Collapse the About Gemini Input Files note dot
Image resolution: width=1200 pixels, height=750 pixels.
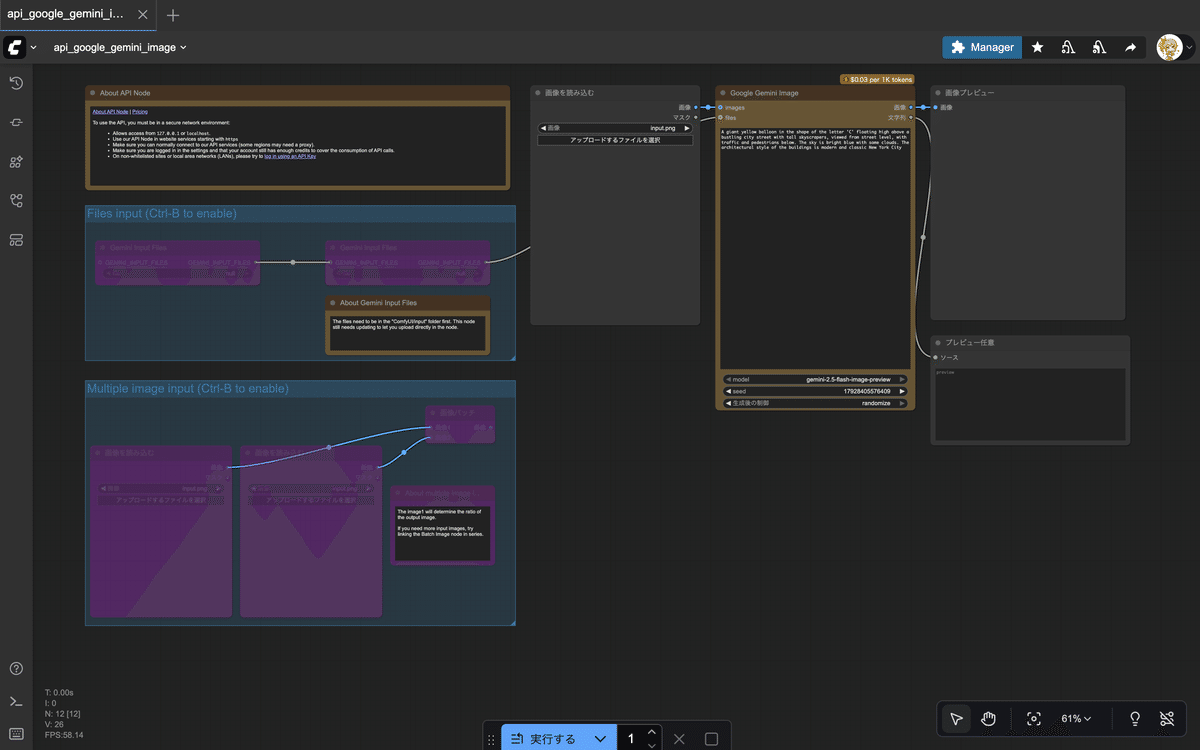pos(332,302)
